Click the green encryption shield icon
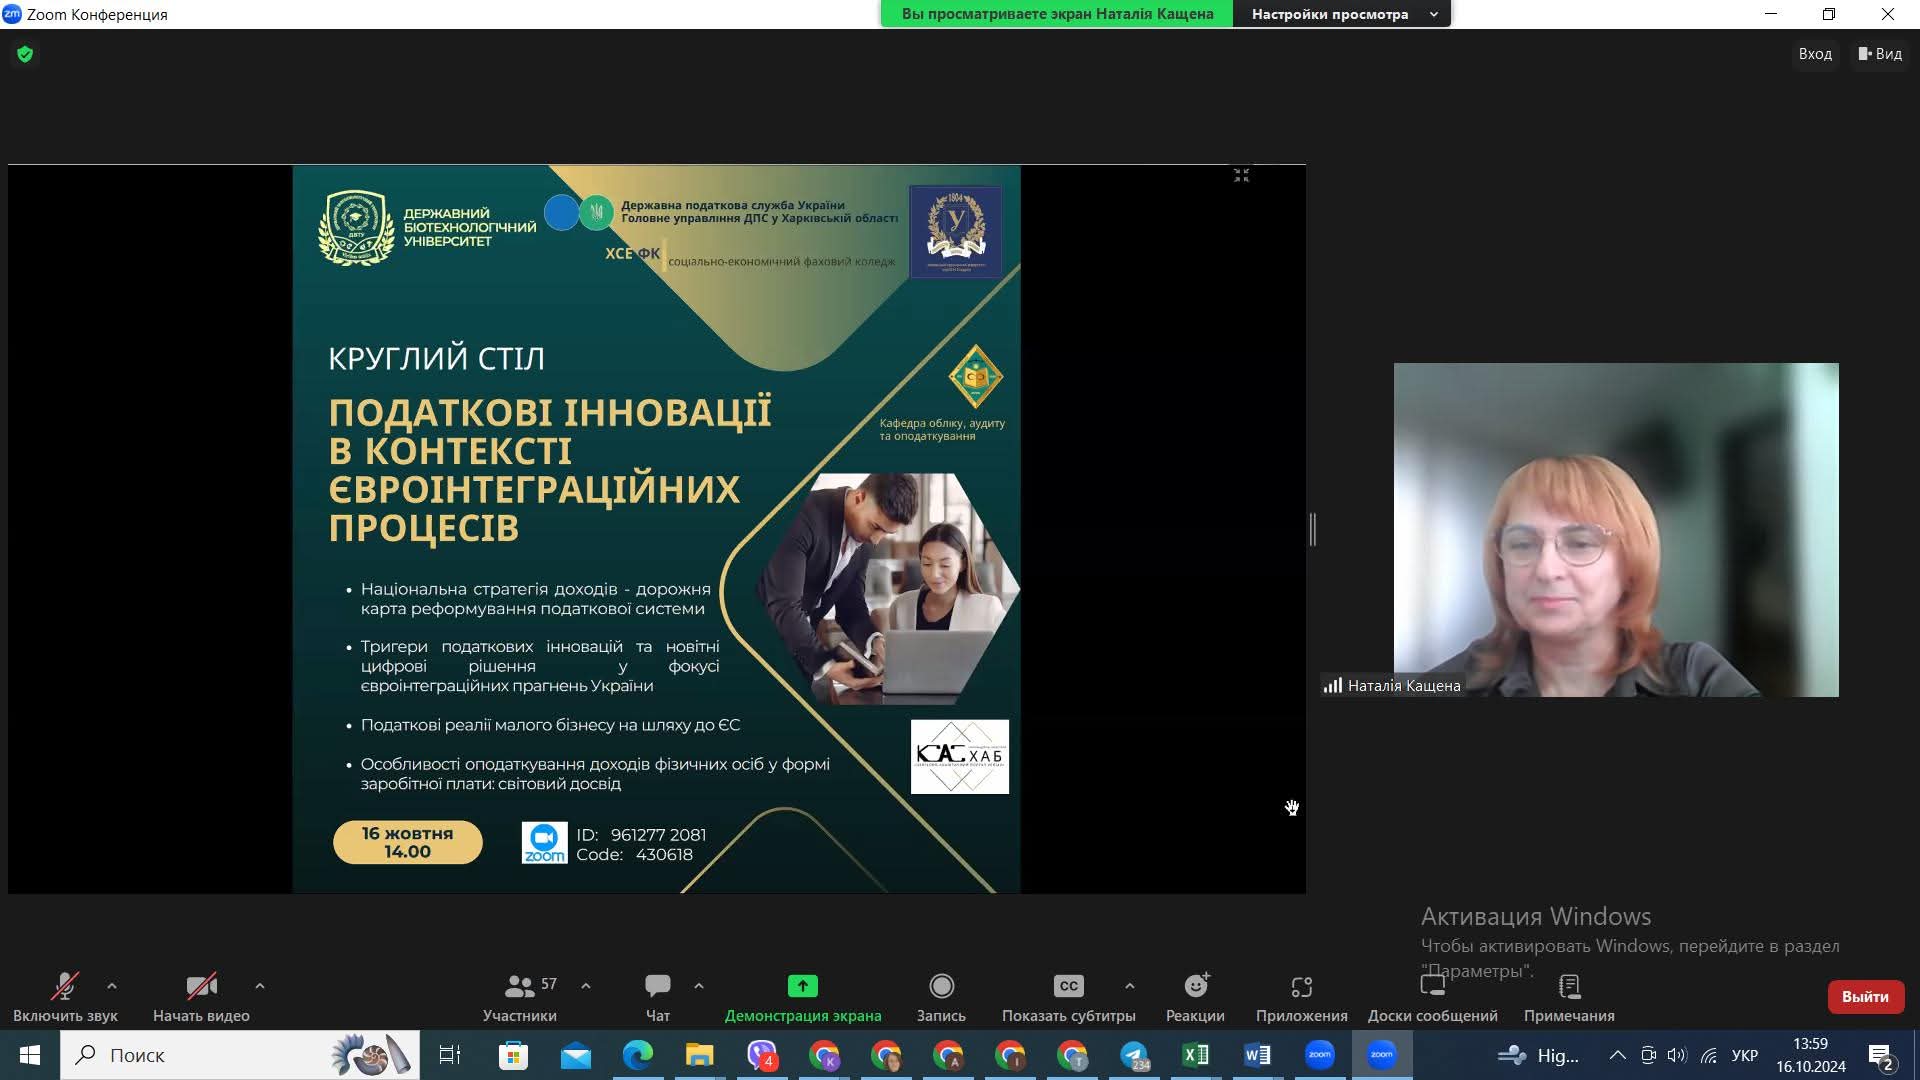The height and width of the screenshot is (1080, 1920). [25, 54]
